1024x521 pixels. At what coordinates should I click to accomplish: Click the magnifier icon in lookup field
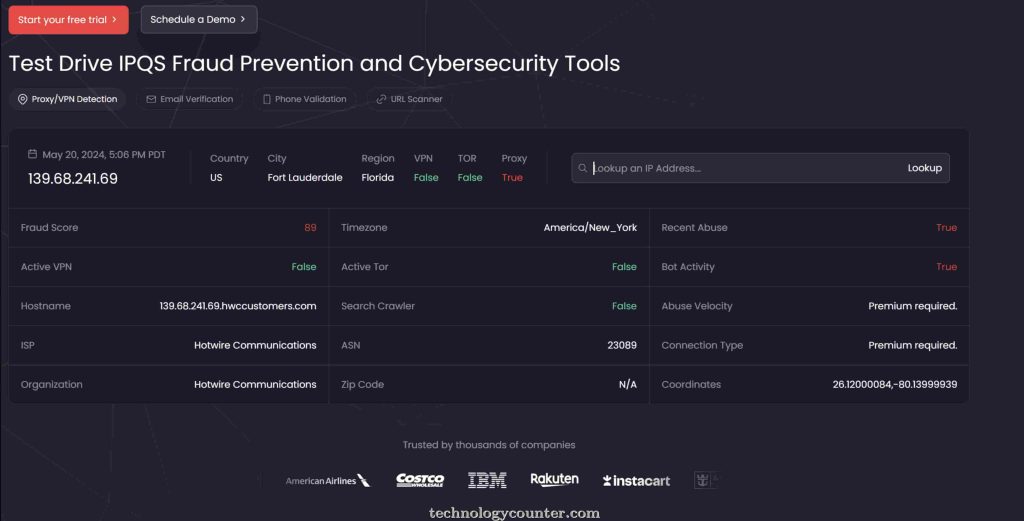(x=582, y=168)
